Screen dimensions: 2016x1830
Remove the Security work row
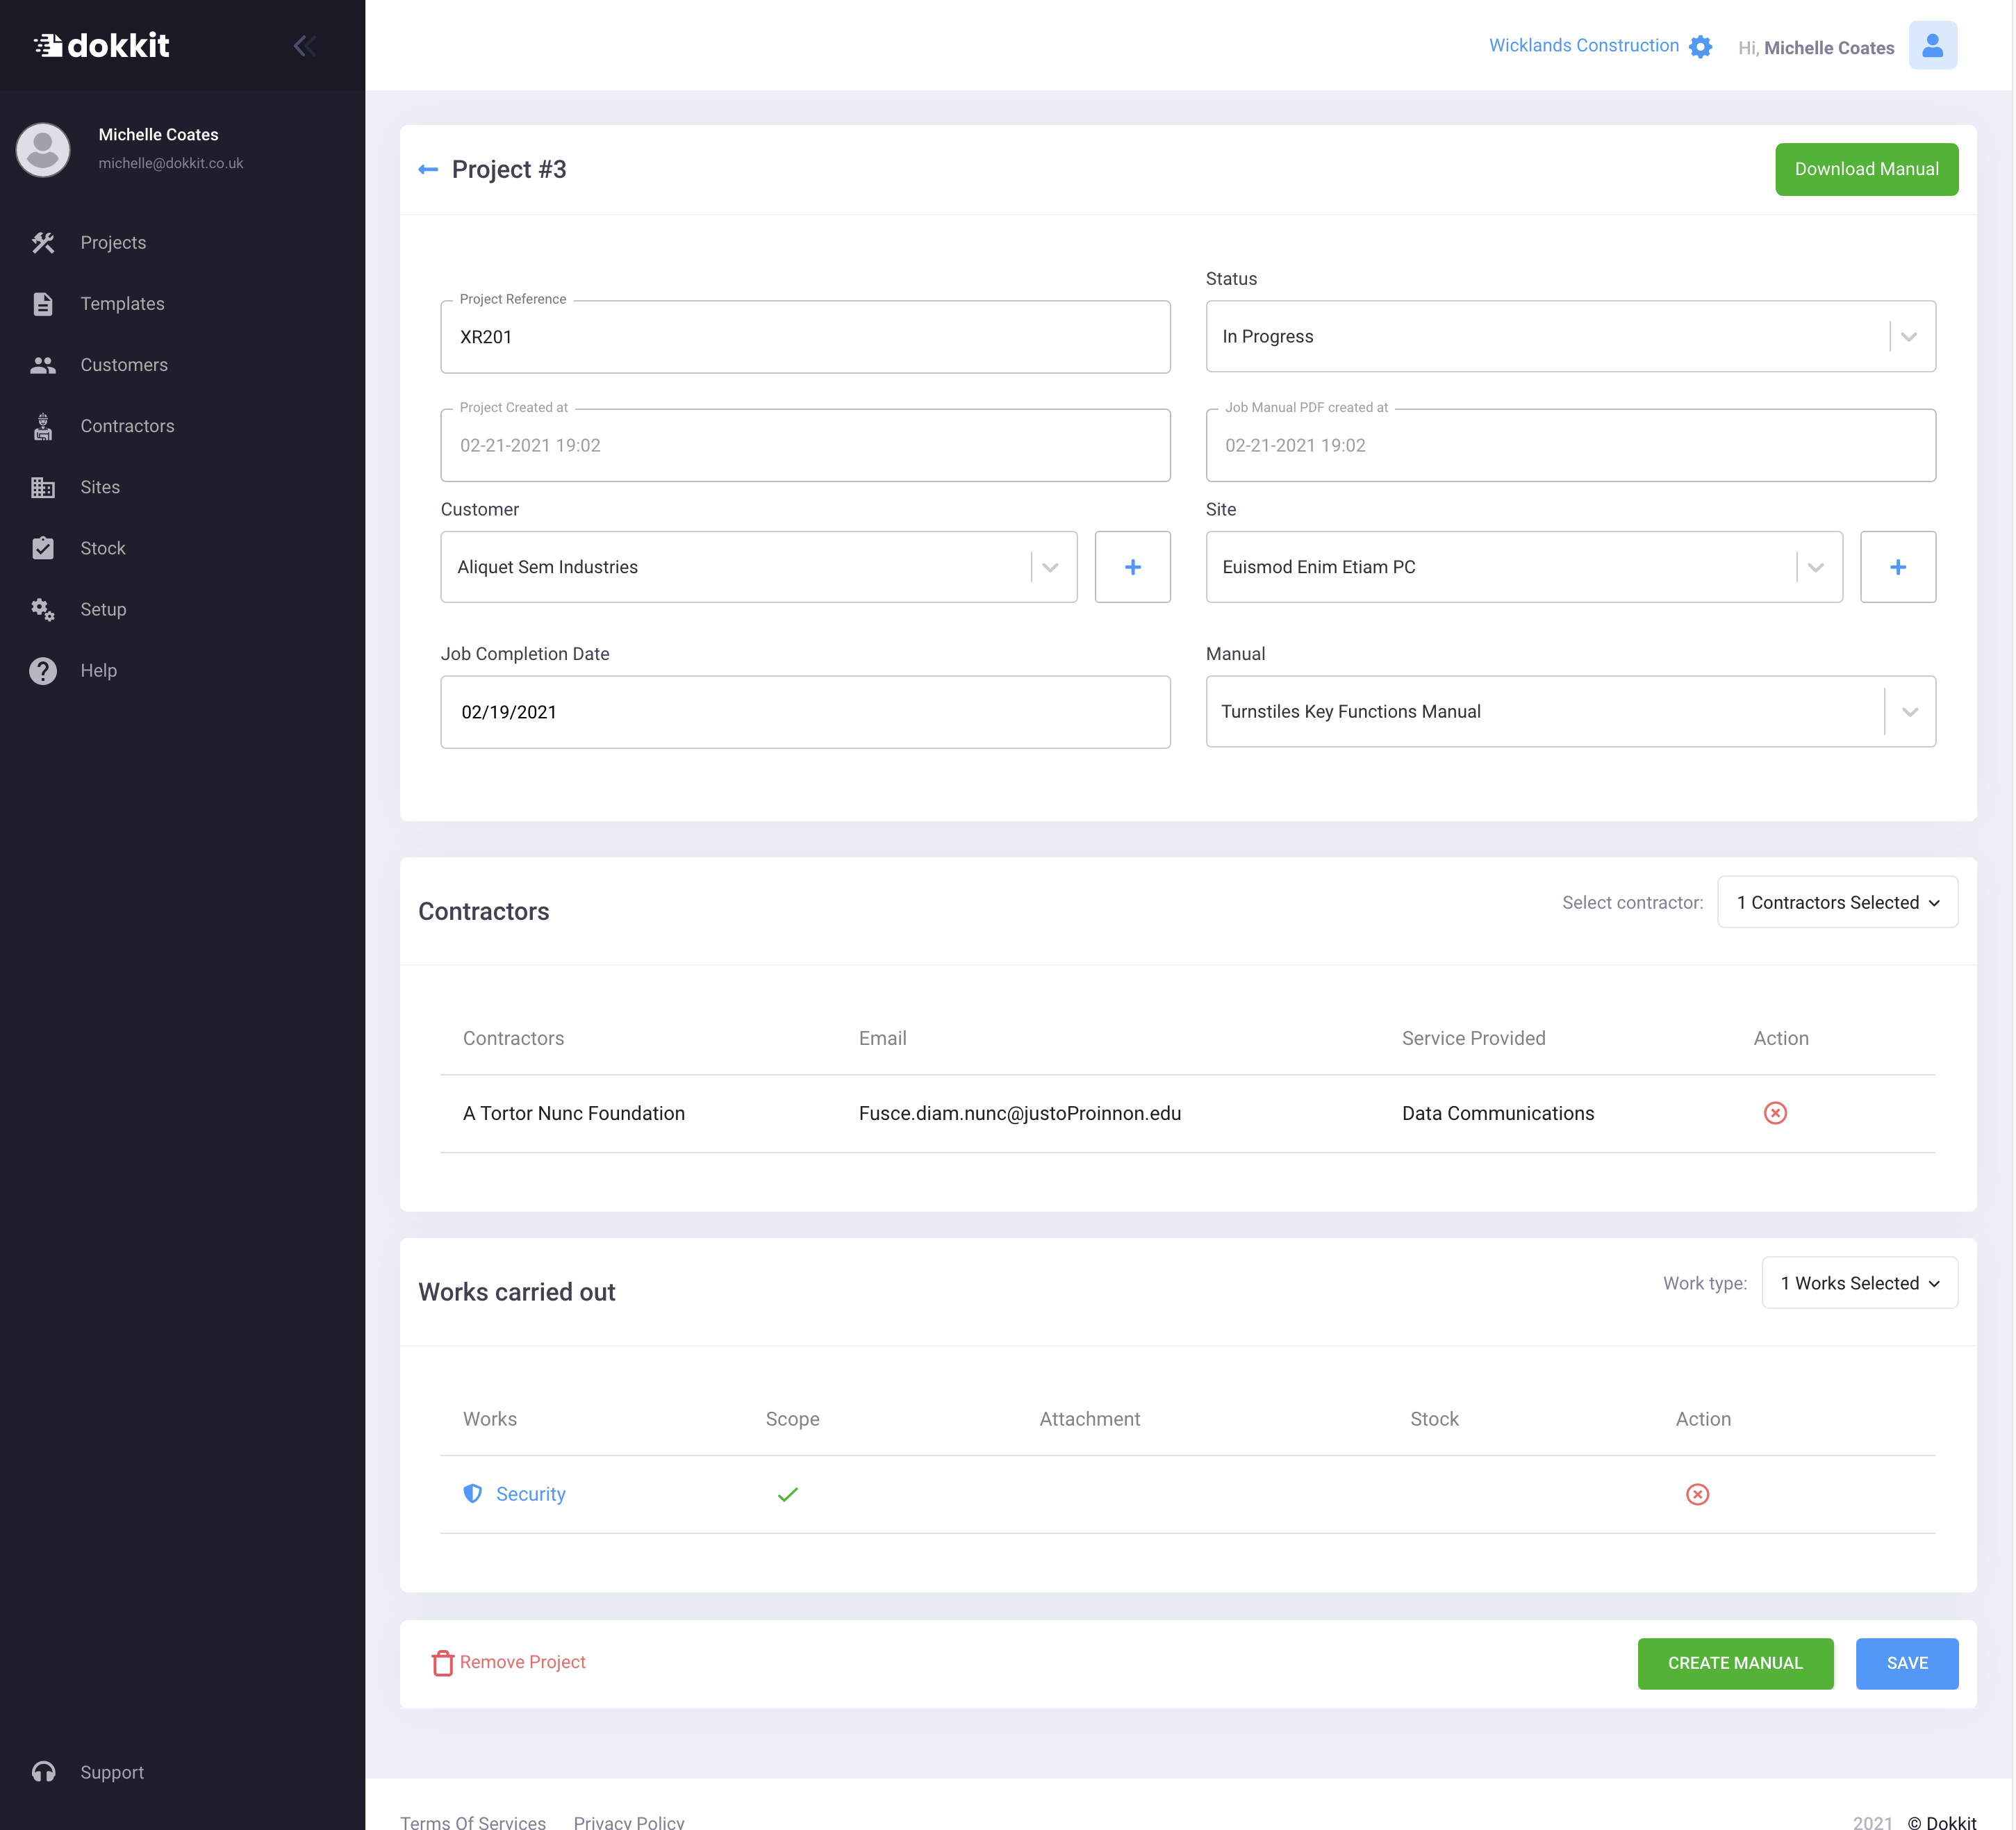click(x=1697, y=1494)
